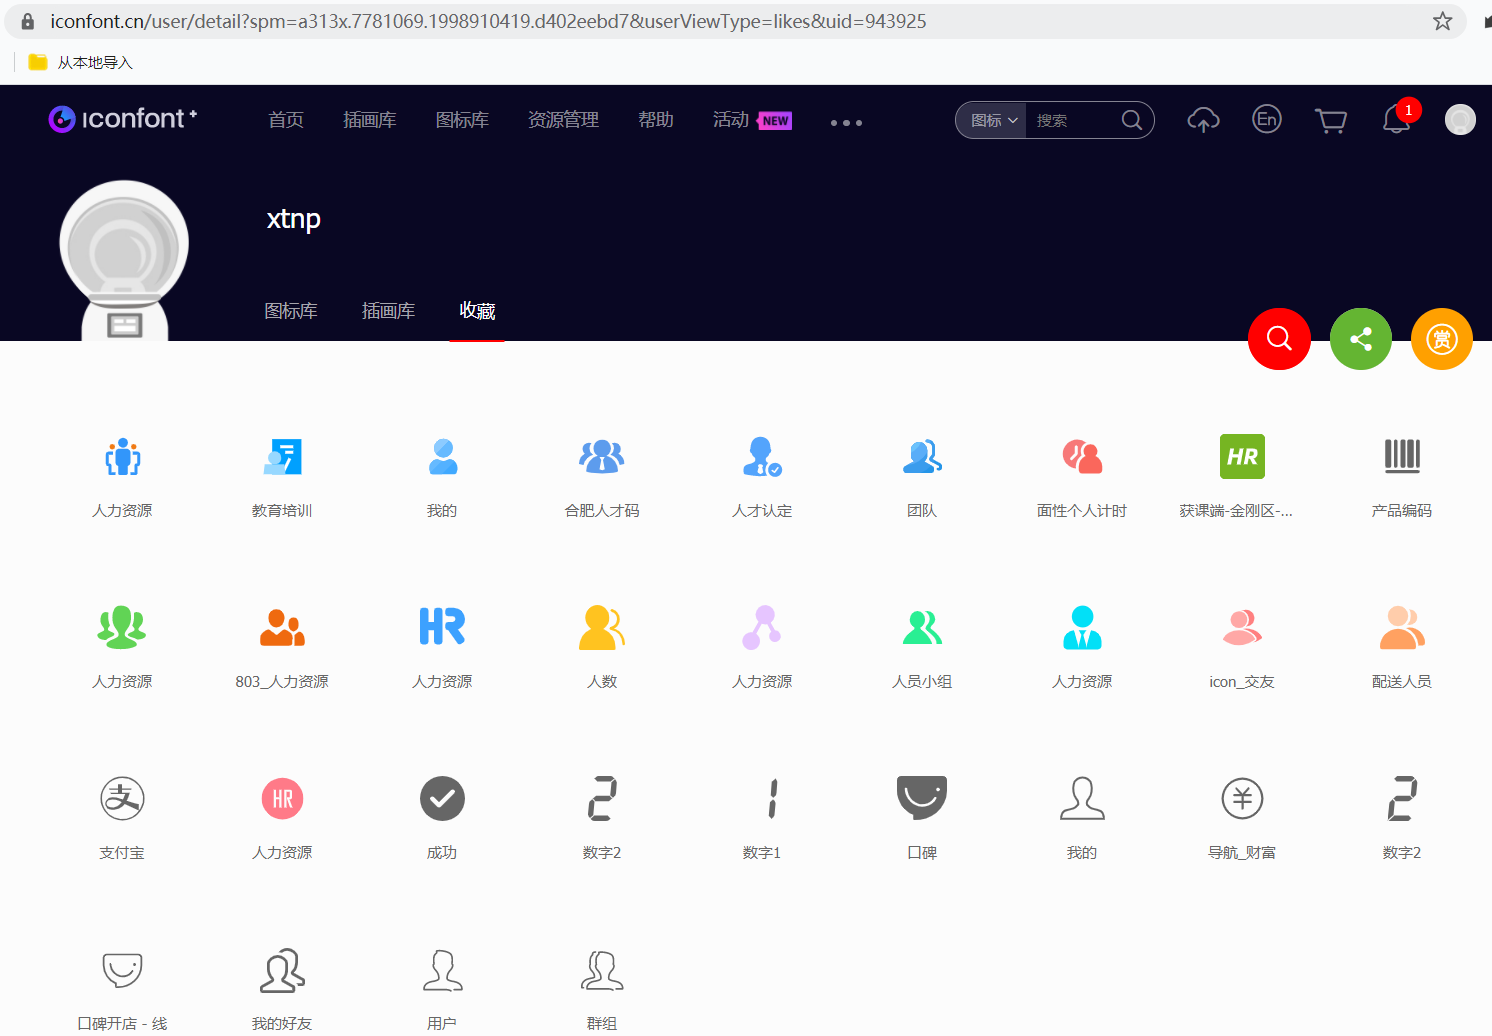Click the 从本地导入 bookmark

(95, 61)
